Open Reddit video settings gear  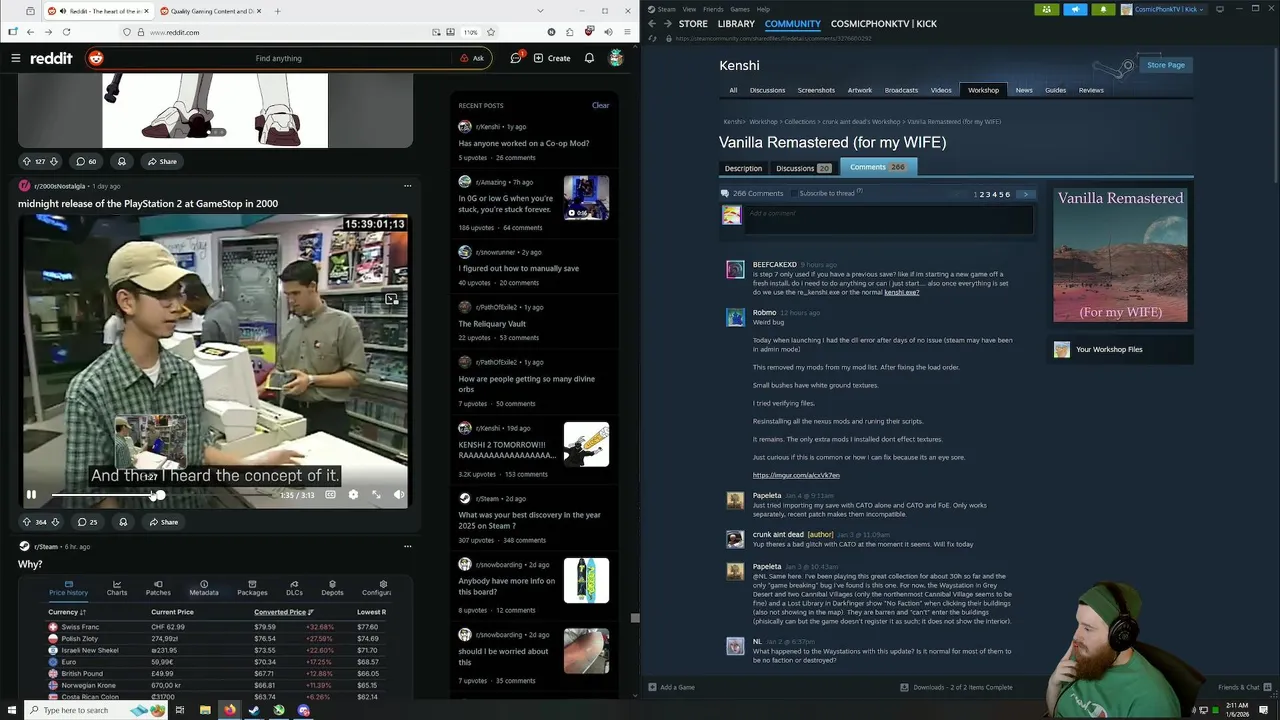353,494
